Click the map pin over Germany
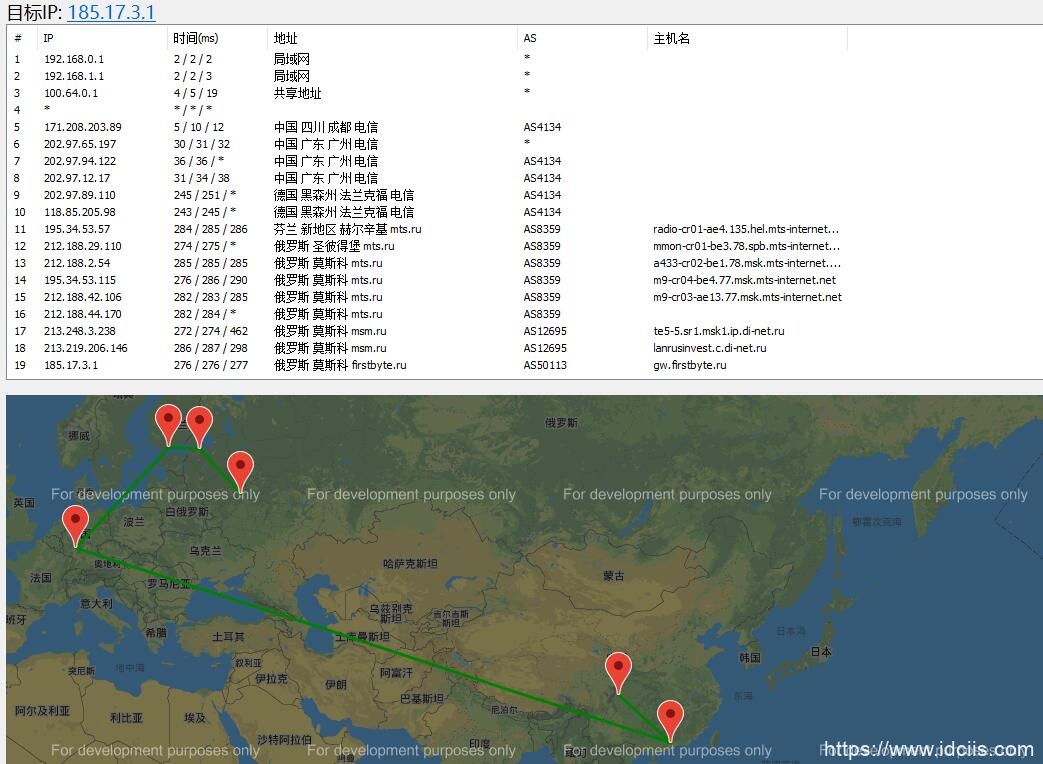Screen dimensions: 1043x764 74,520
